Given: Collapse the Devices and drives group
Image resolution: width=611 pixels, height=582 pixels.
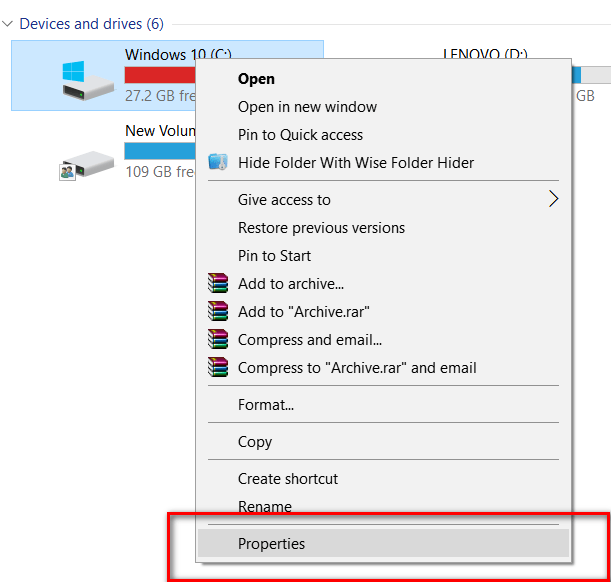Looking at the screenshot, I should coord(7,24).
